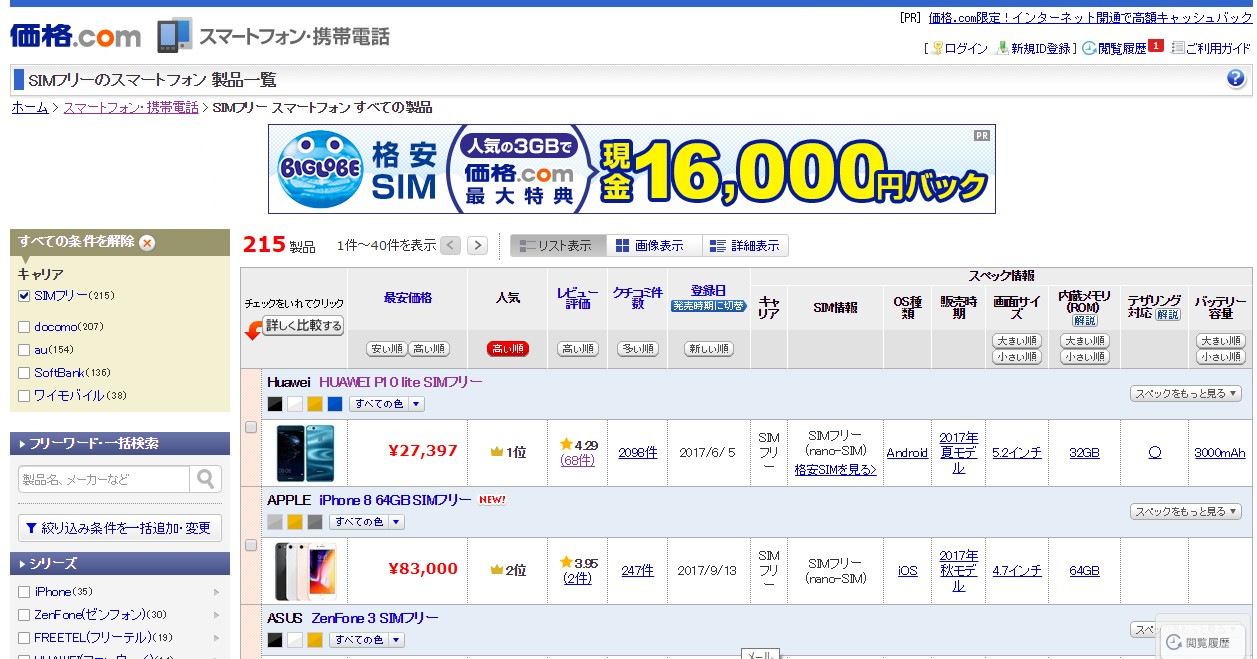This screenshot has width=1257, height=659.
Task: Click the star rating 4.29 icon
Action: tap(566, 444)
